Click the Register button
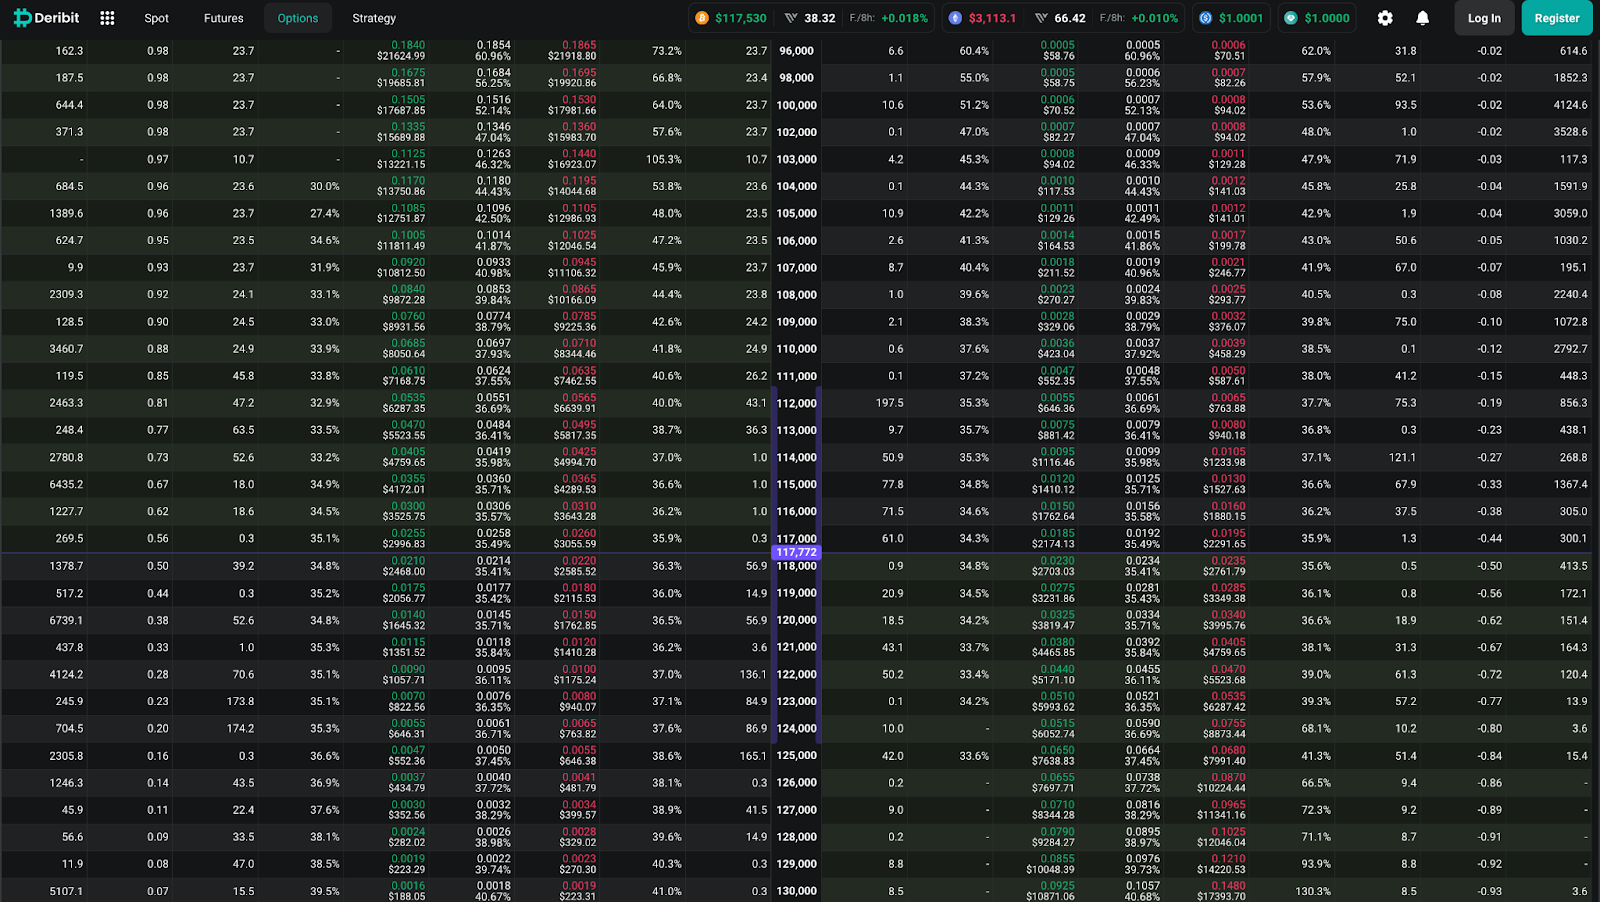The image size is (1600, 902). click(1556, 18)
